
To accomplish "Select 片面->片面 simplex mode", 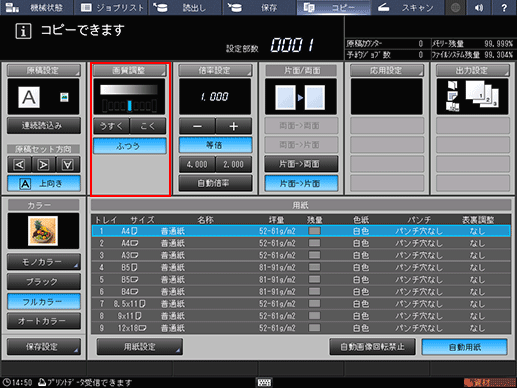I will [301, 183].
